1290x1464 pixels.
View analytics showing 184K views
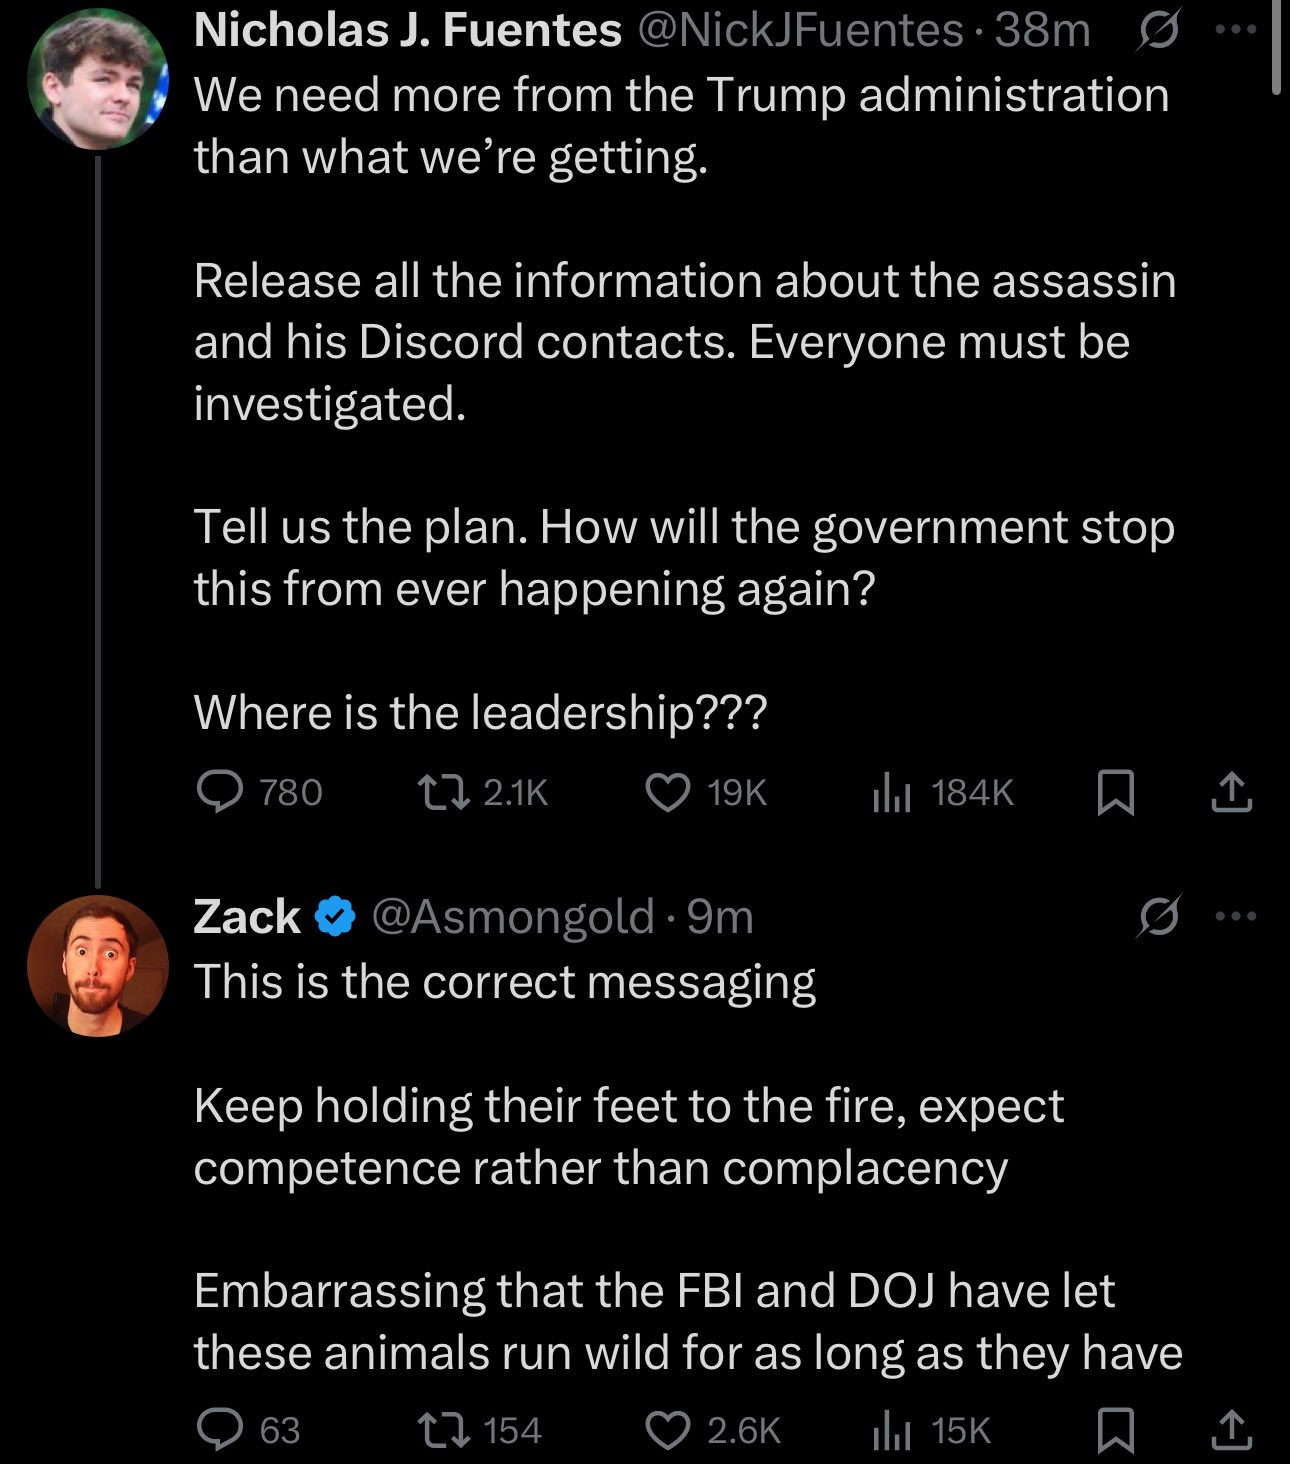pos(891,793)
